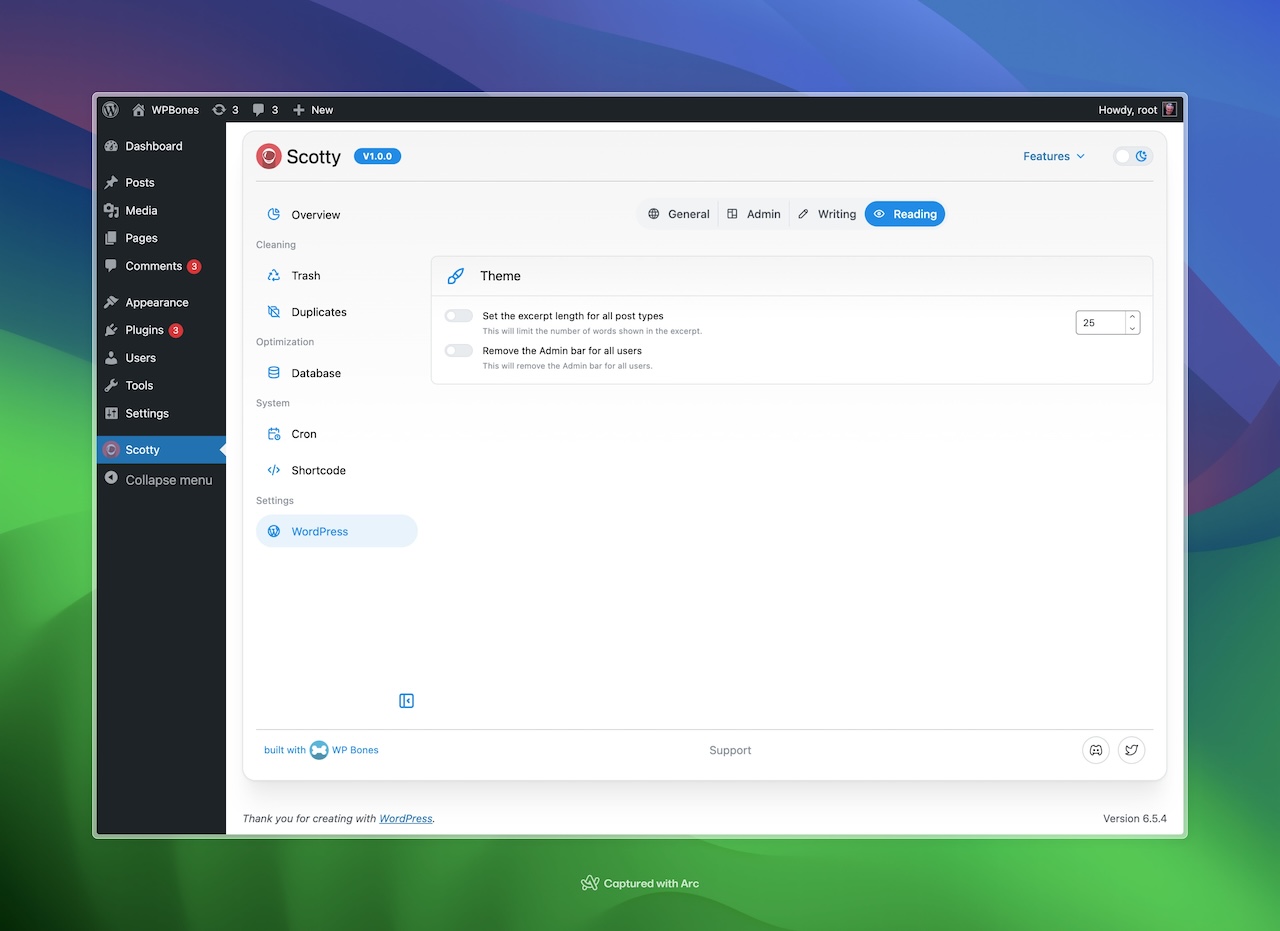The image size is (1280, 931).
Task: Open the Twitter icon button
Action: click(x=1131, y=750)
